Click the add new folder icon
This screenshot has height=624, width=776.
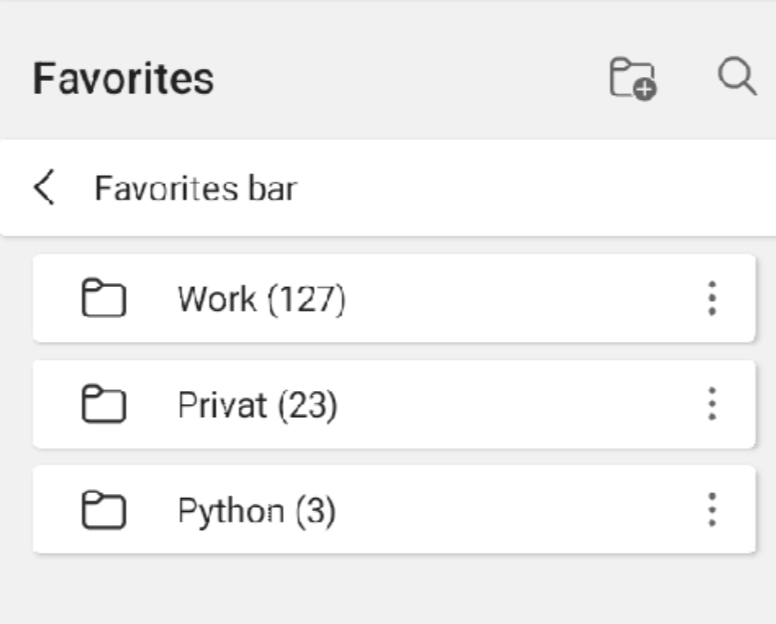pyautogui.click(x=633, y=78)
